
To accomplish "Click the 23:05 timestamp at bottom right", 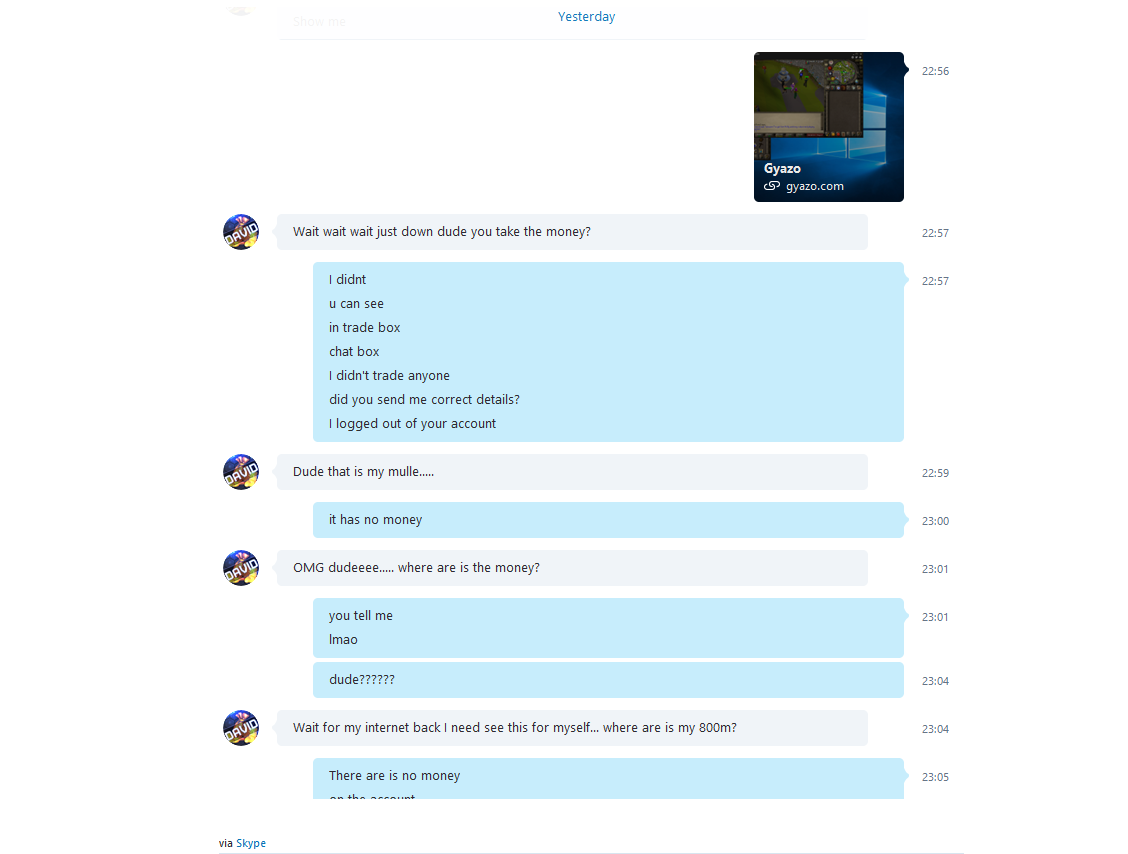I will (x=935, y=777).
